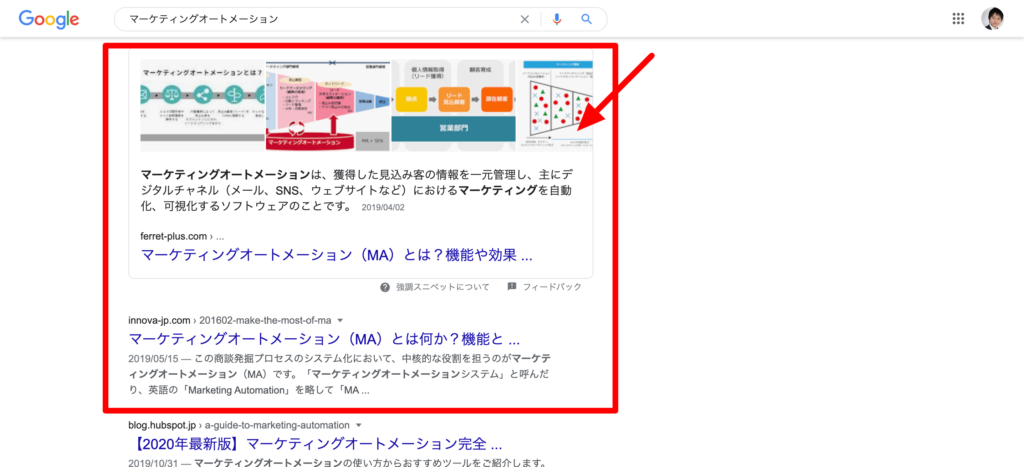Image resolution: width=1024 pixels, height=467 pixels.
Task: Open innova-jp.com result title link
Action: (324, 340)
